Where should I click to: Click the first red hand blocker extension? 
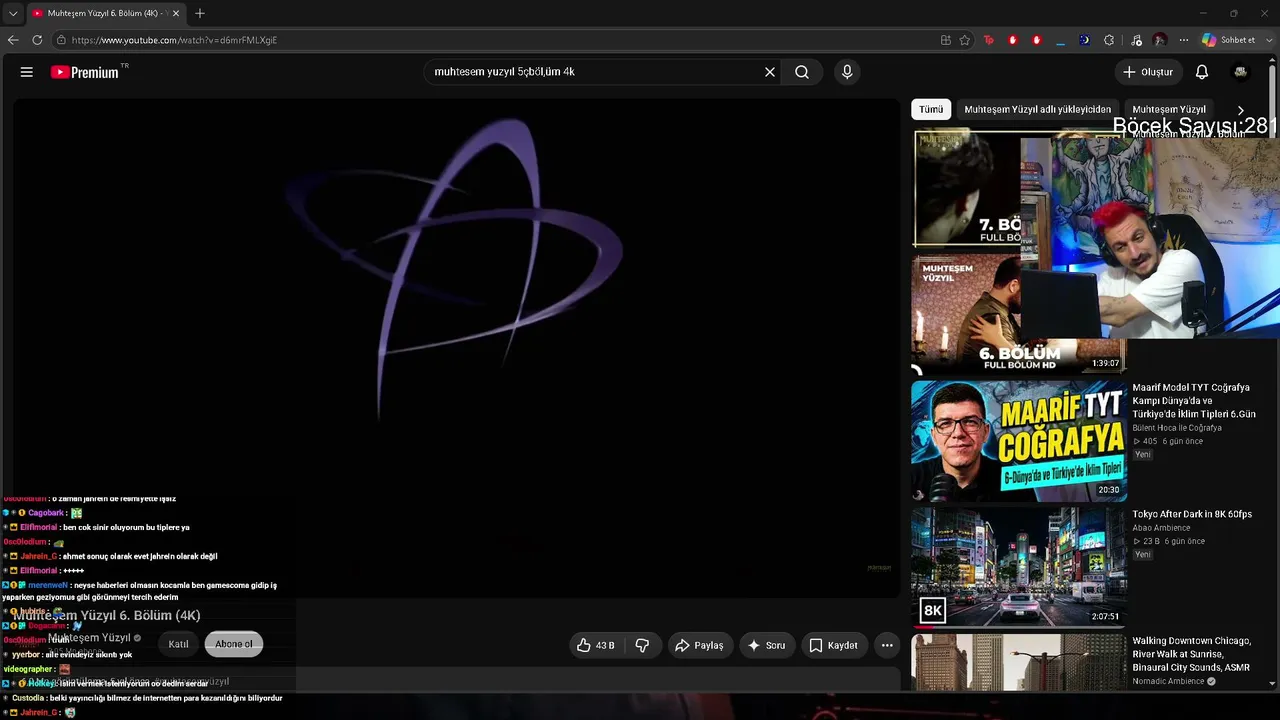tap(1013, 40)
